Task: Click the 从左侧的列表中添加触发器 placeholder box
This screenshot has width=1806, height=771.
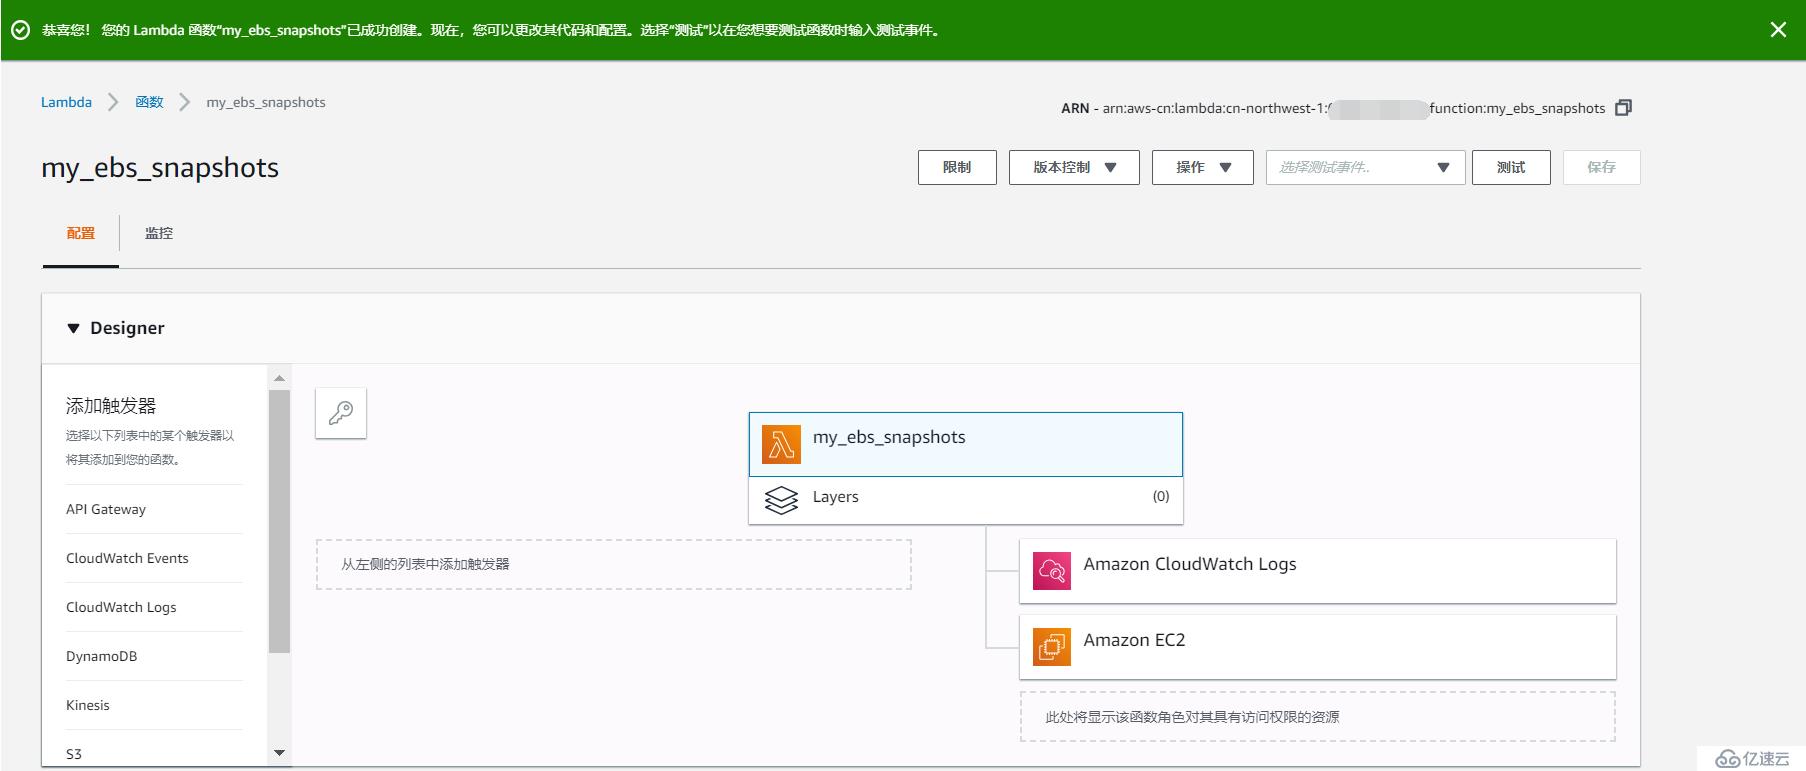Action: coord(614,564)
